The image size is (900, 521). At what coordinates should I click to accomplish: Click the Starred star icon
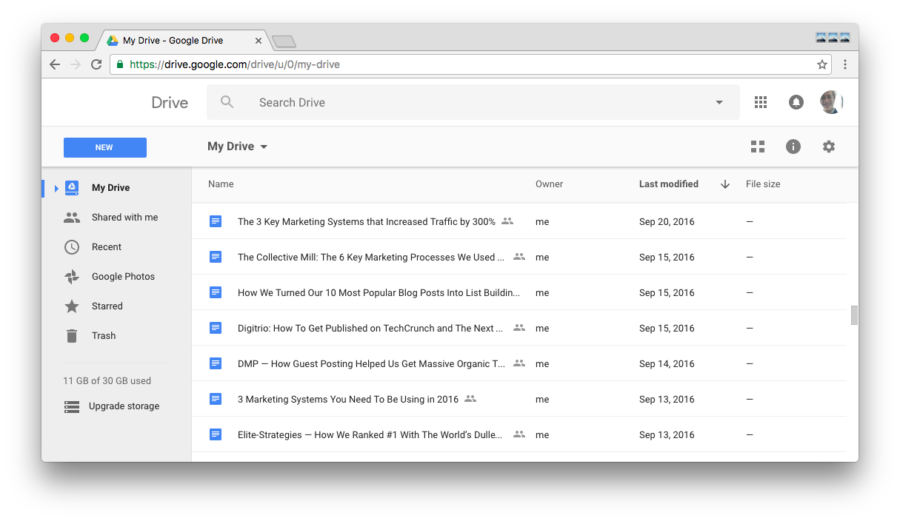point(72,306)
